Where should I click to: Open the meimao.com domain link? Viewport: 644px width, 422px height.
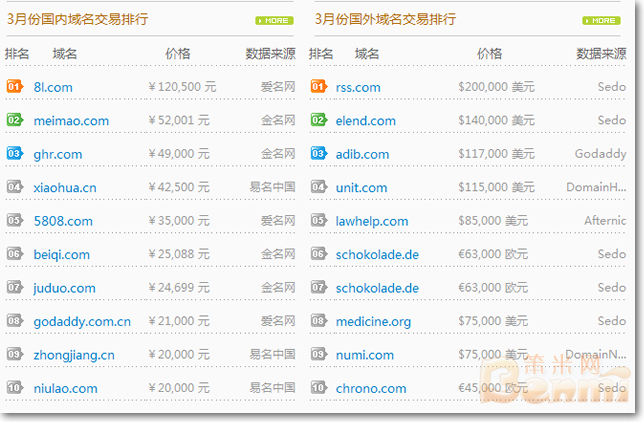point(71,121)
